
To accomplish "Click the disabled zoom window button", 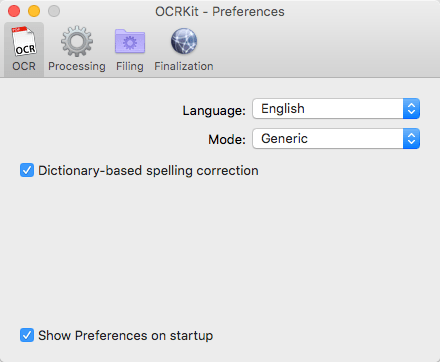I will click(x=54, y=11).
